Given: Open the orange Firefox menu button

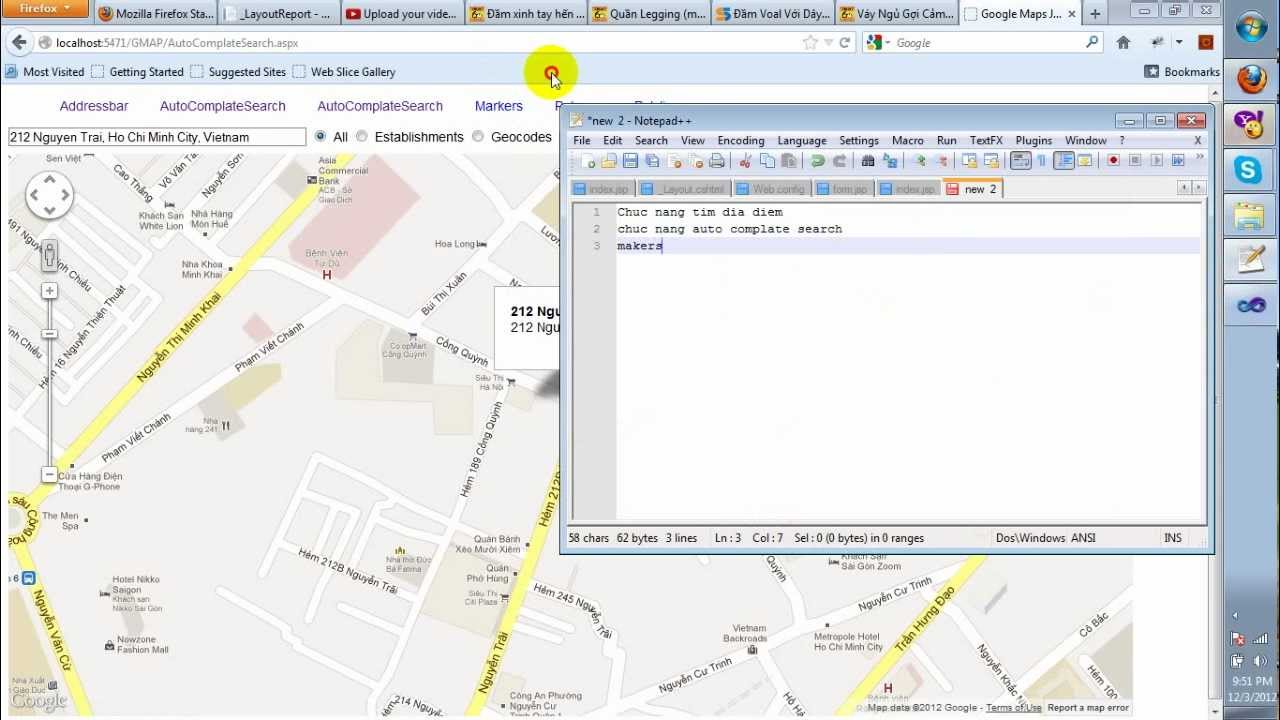Looking at the screenshot, I should 44,9.
